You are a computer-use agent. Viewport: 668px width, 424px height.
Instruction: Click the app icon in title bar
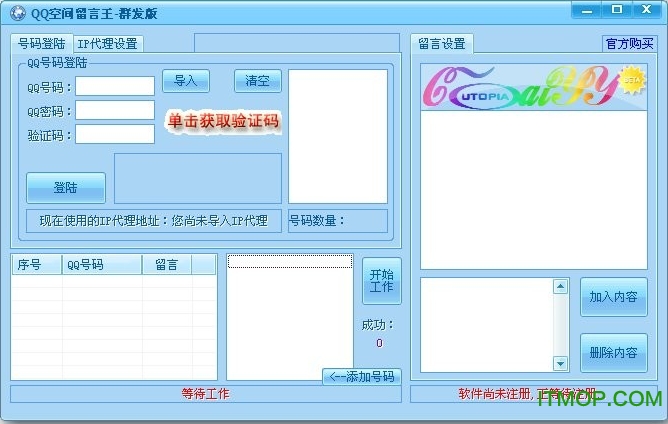(x=17, y=13)
